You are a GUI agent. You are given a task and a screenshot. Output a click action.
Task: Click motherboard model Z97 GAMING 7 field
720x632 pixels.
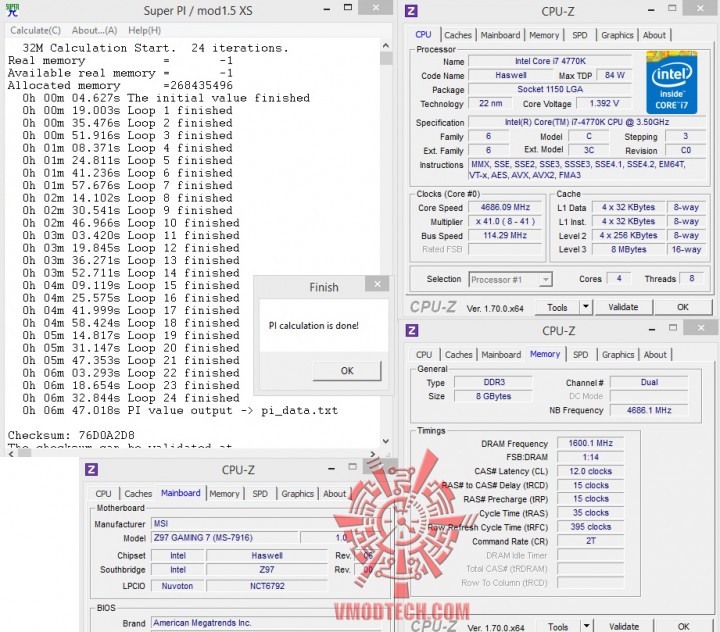pyautogui.click(x=225, y=537)
